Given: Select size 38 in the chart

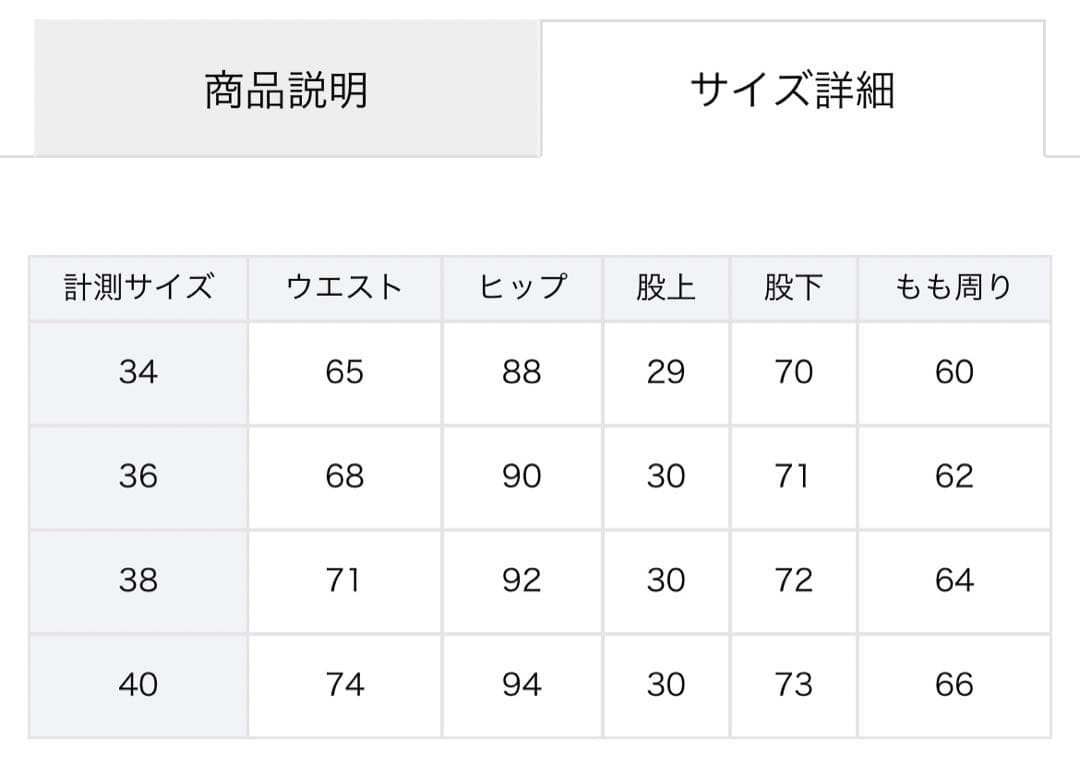Looking at the screenshot, I should pyautogui.click(x=138, y=581).
